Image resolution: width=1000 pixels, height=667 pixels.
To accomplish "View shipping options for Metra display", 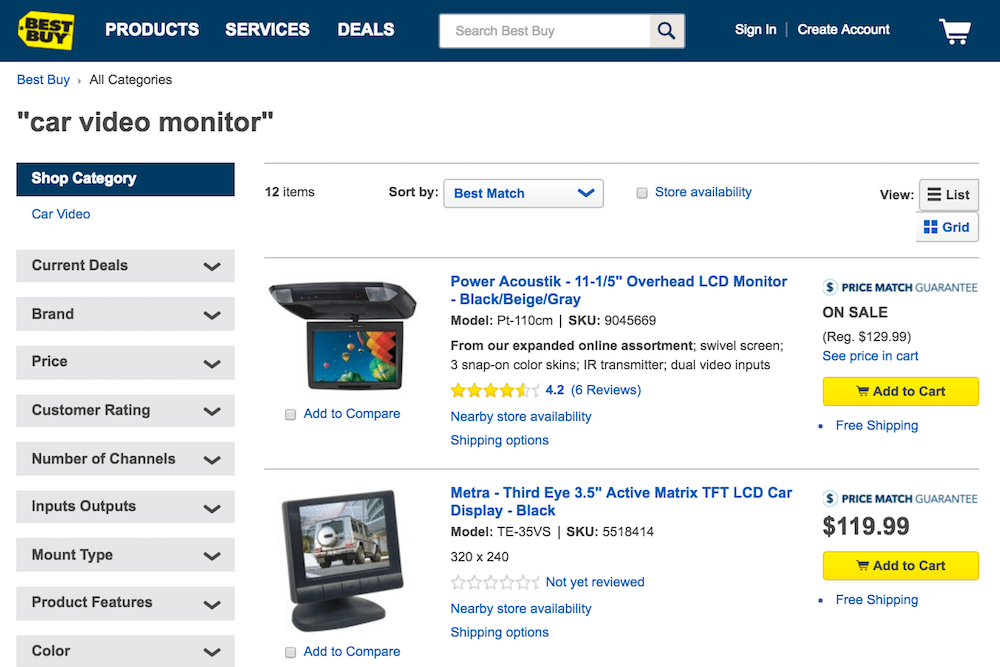I will [x=499, y=633].
